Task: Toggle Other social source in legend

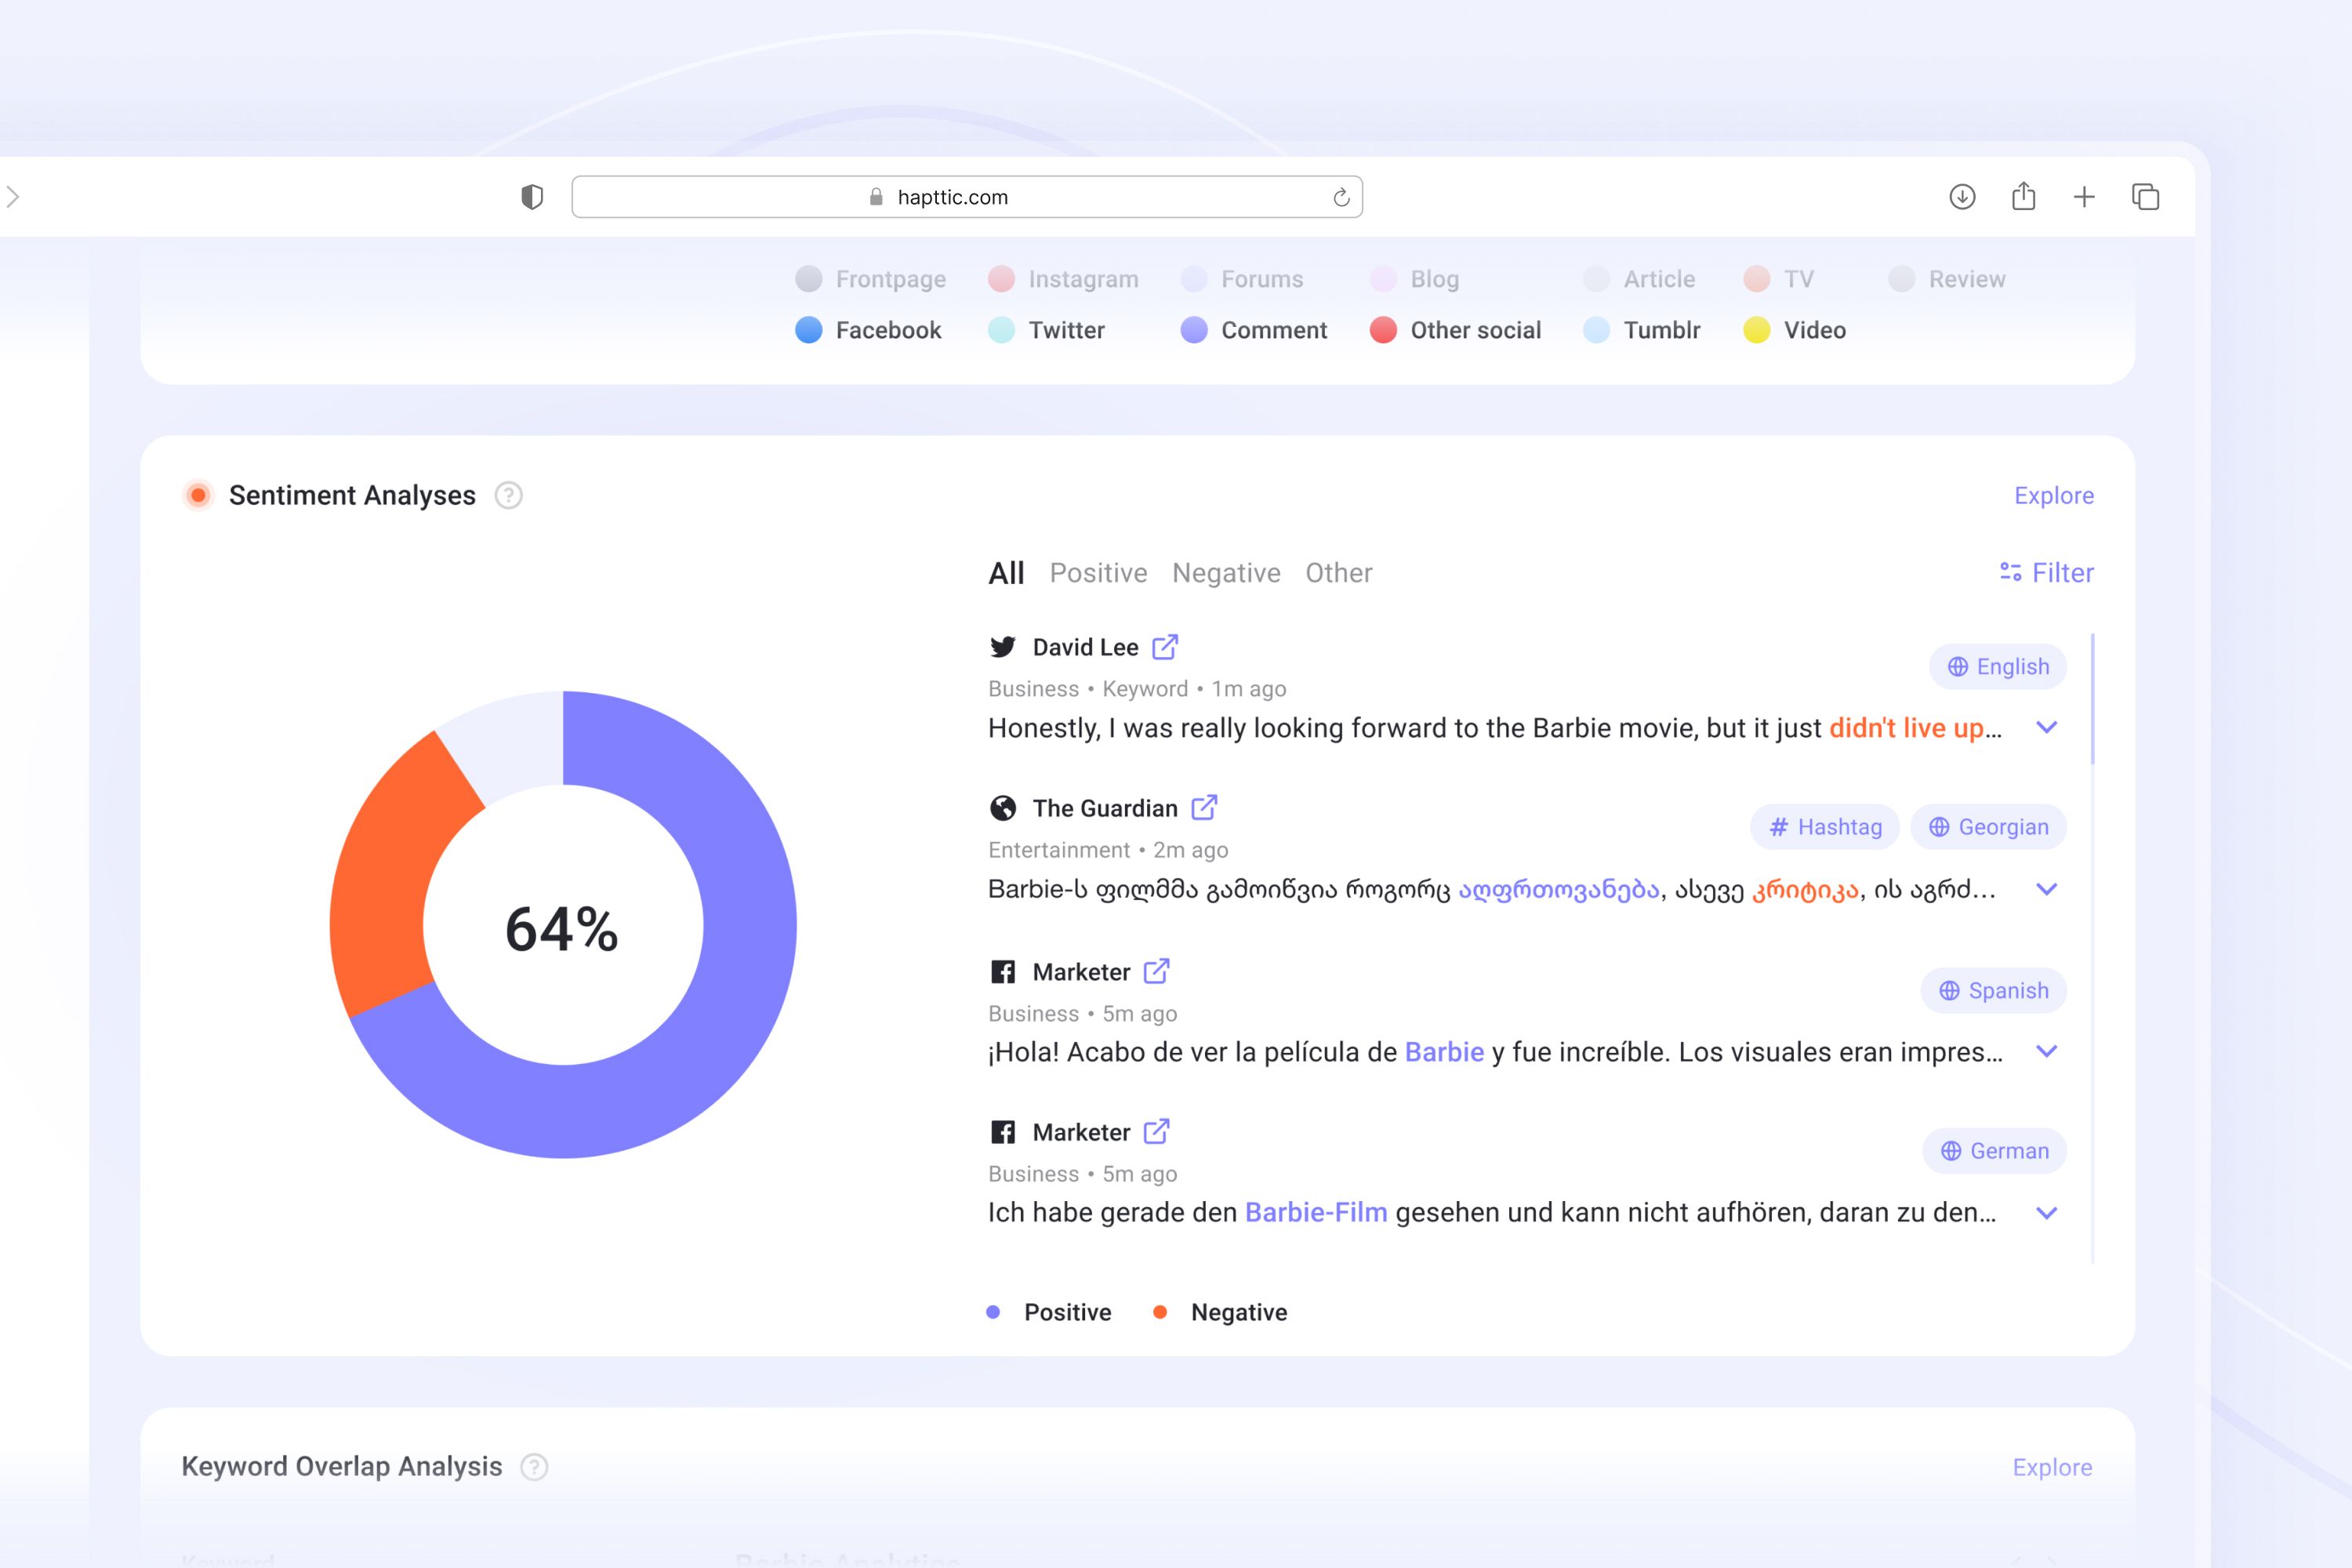Action: [1456, 330]
